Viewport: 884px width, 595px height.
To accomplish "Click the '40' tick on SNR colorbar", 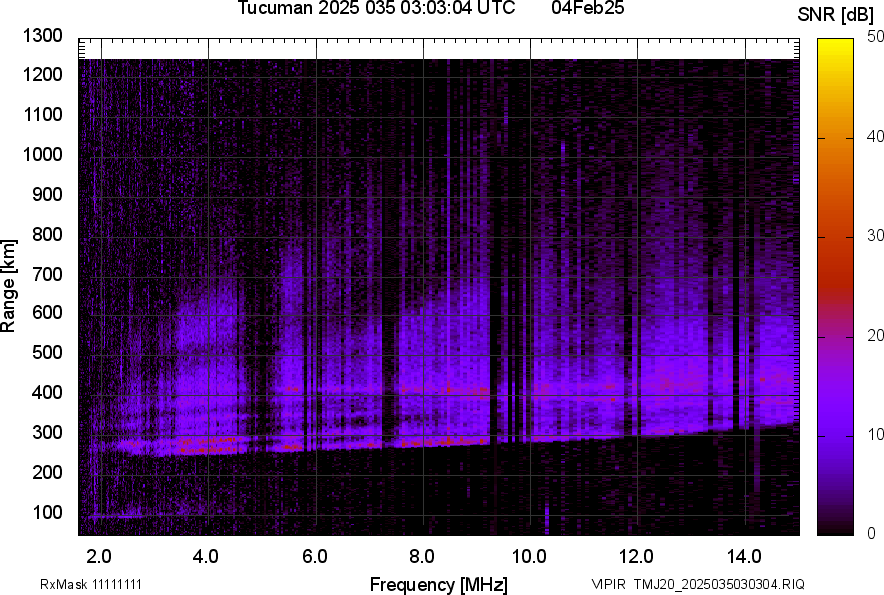I will click(876, 136).
